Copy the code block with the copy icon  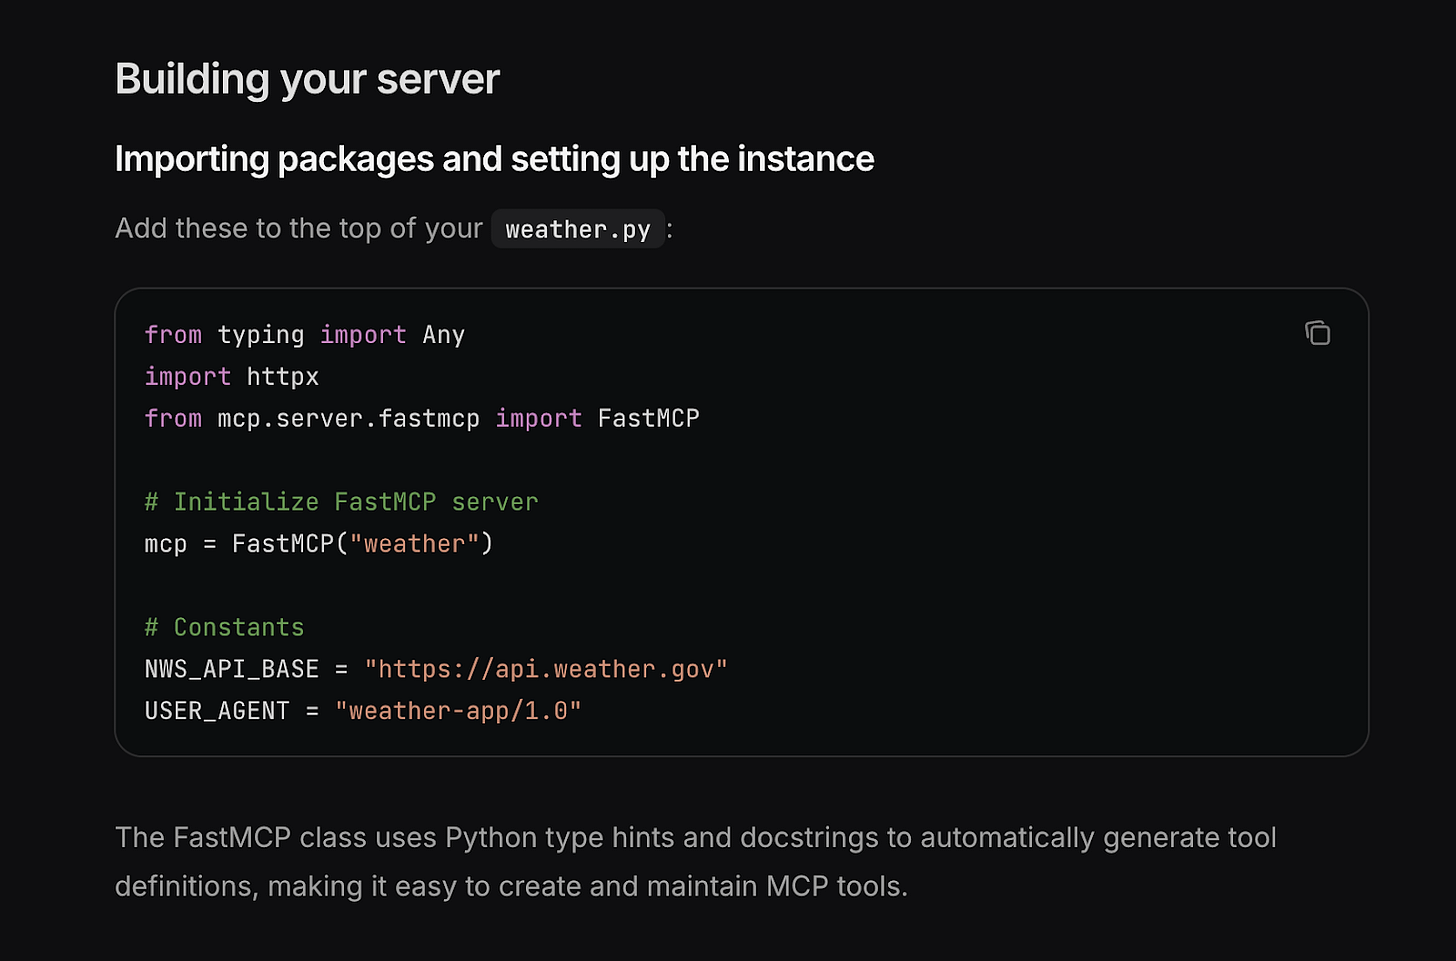(x=1317, y=333)
